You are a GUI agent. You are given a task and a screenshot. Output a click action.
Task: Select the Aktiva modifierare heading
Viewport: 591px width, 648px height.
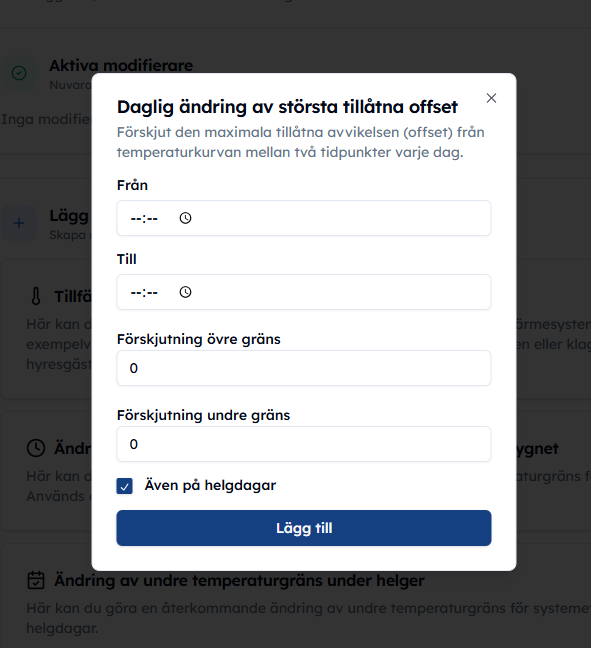pos(121,65)
